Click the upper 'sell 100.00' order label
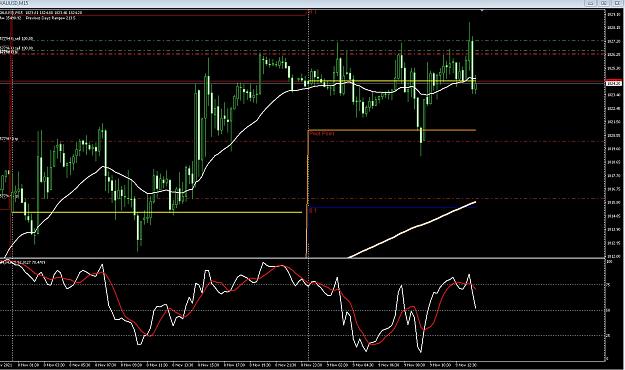625x370 pixels. (18, 39)
